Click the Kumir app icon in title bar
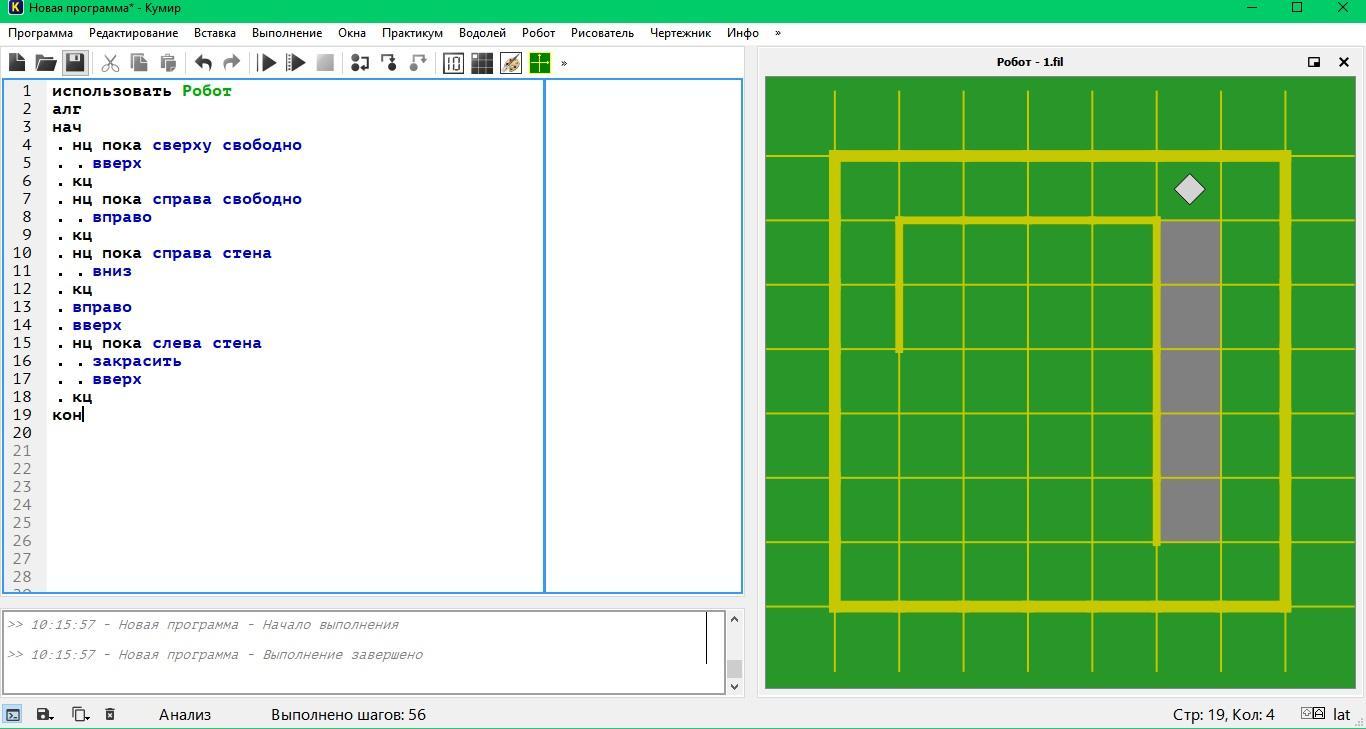Viewport: 1366px width, 729px height. pos(14,8)
